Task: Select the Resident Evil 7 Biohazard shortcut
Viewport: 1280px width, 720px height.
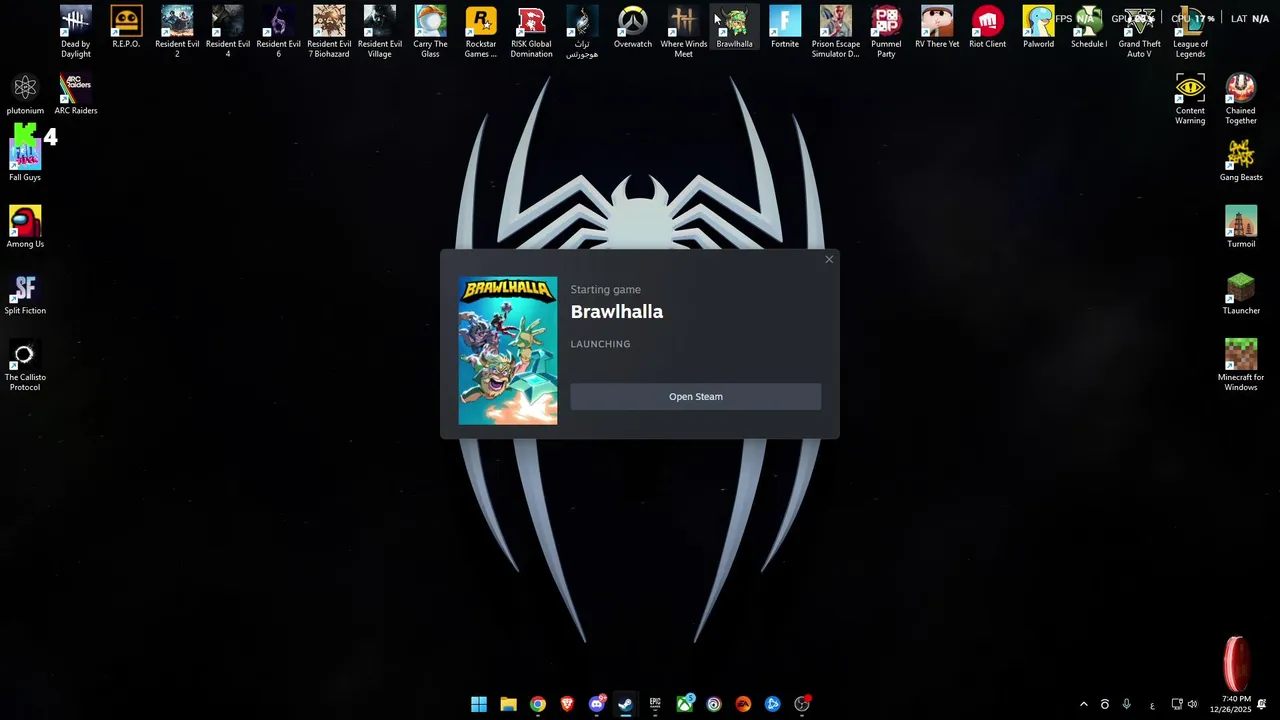Action: 329,32
